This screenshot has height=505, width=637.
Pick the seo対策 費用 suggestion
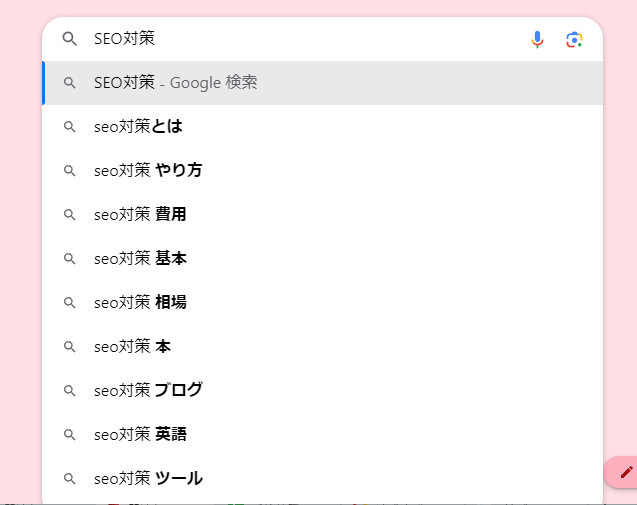pos(323,215)
